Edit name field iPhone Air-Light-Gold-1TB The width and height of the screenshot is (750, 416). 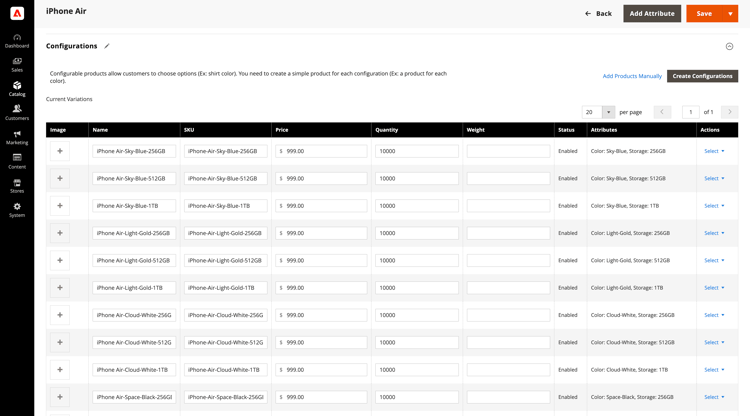click(134, 288)
